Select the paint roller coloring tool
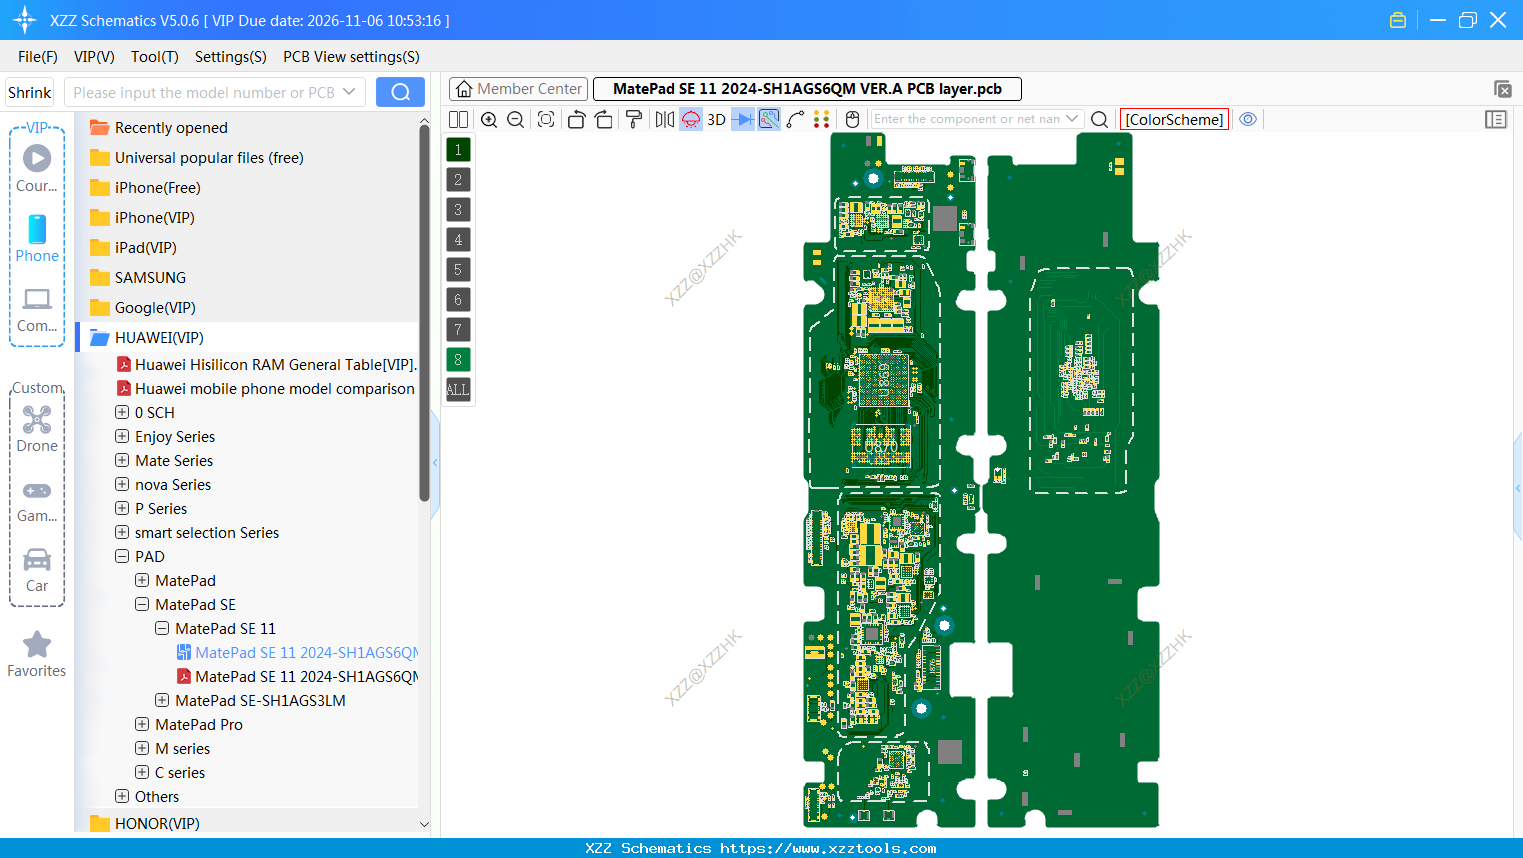 pyautogui.click(x=633, y=119)
